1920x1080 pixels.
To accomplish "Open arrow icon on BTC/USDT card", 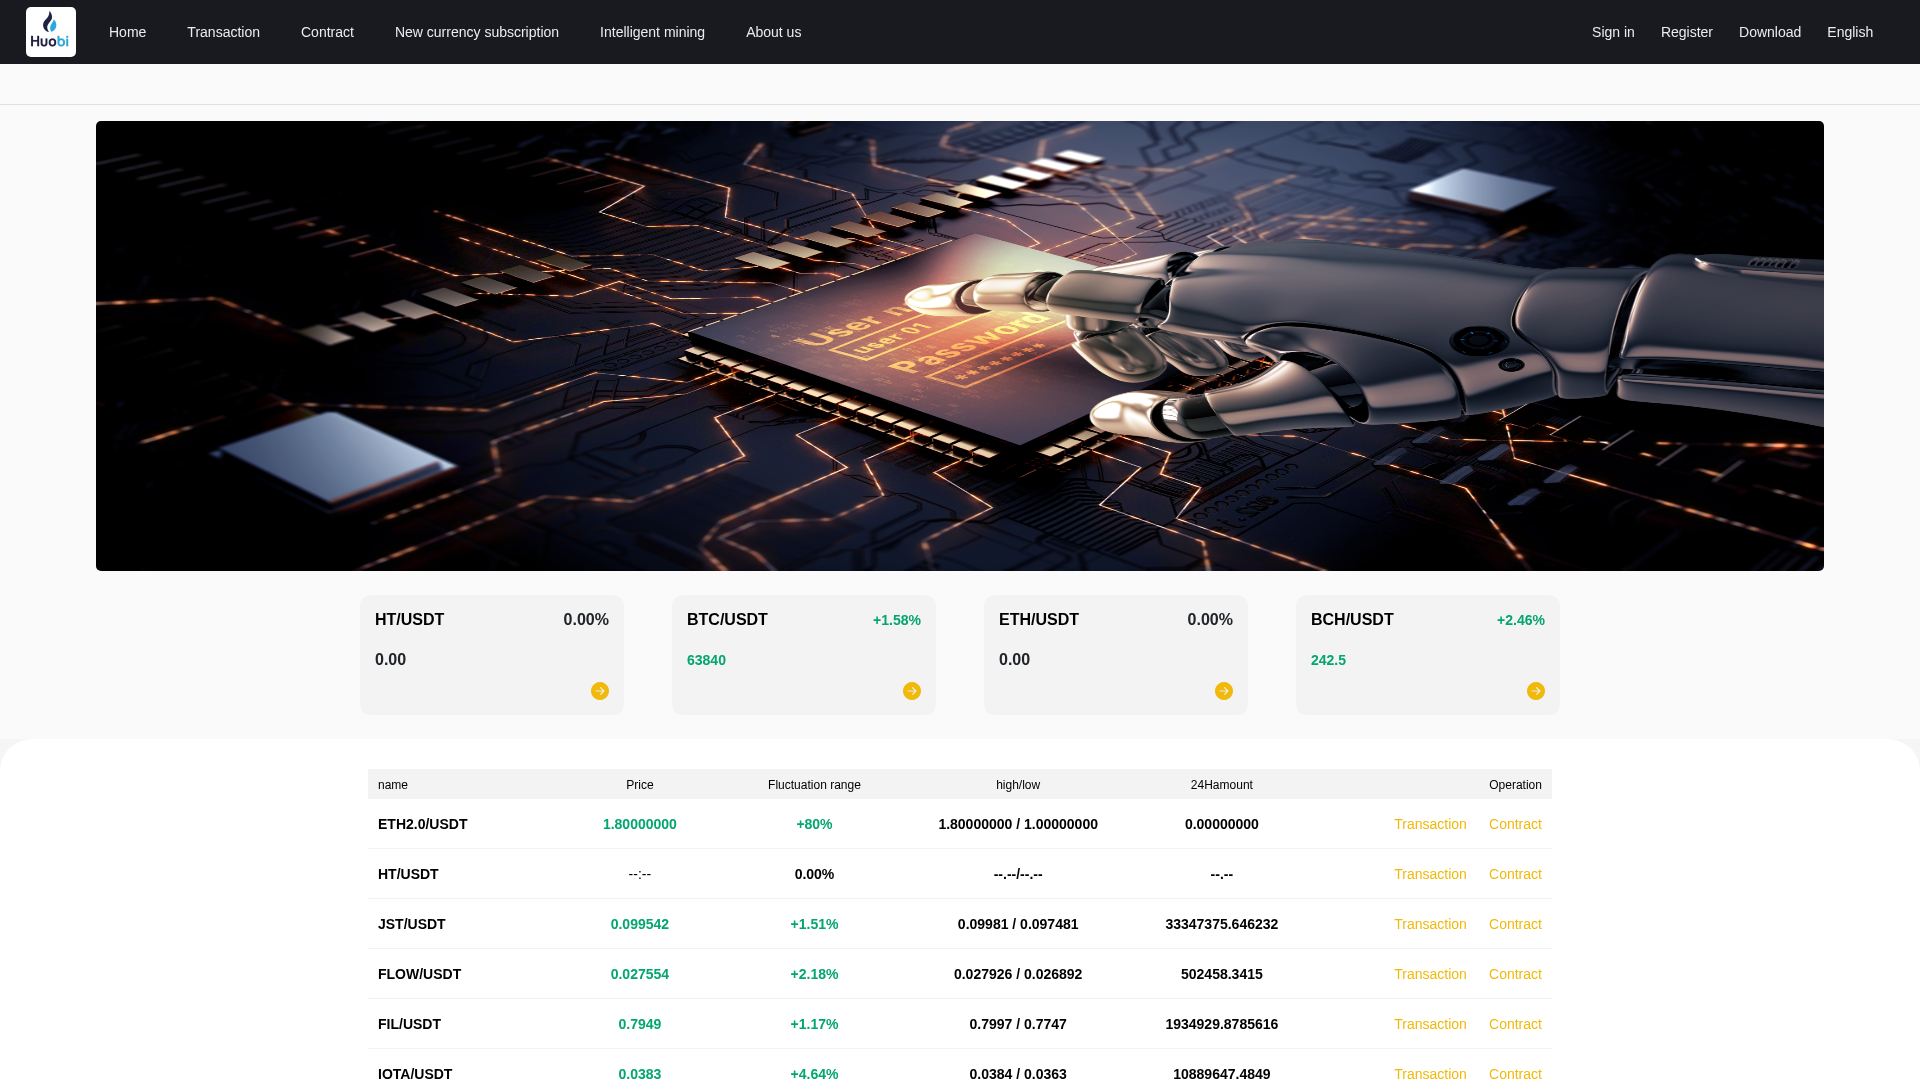I will click(x=912, y=691).
